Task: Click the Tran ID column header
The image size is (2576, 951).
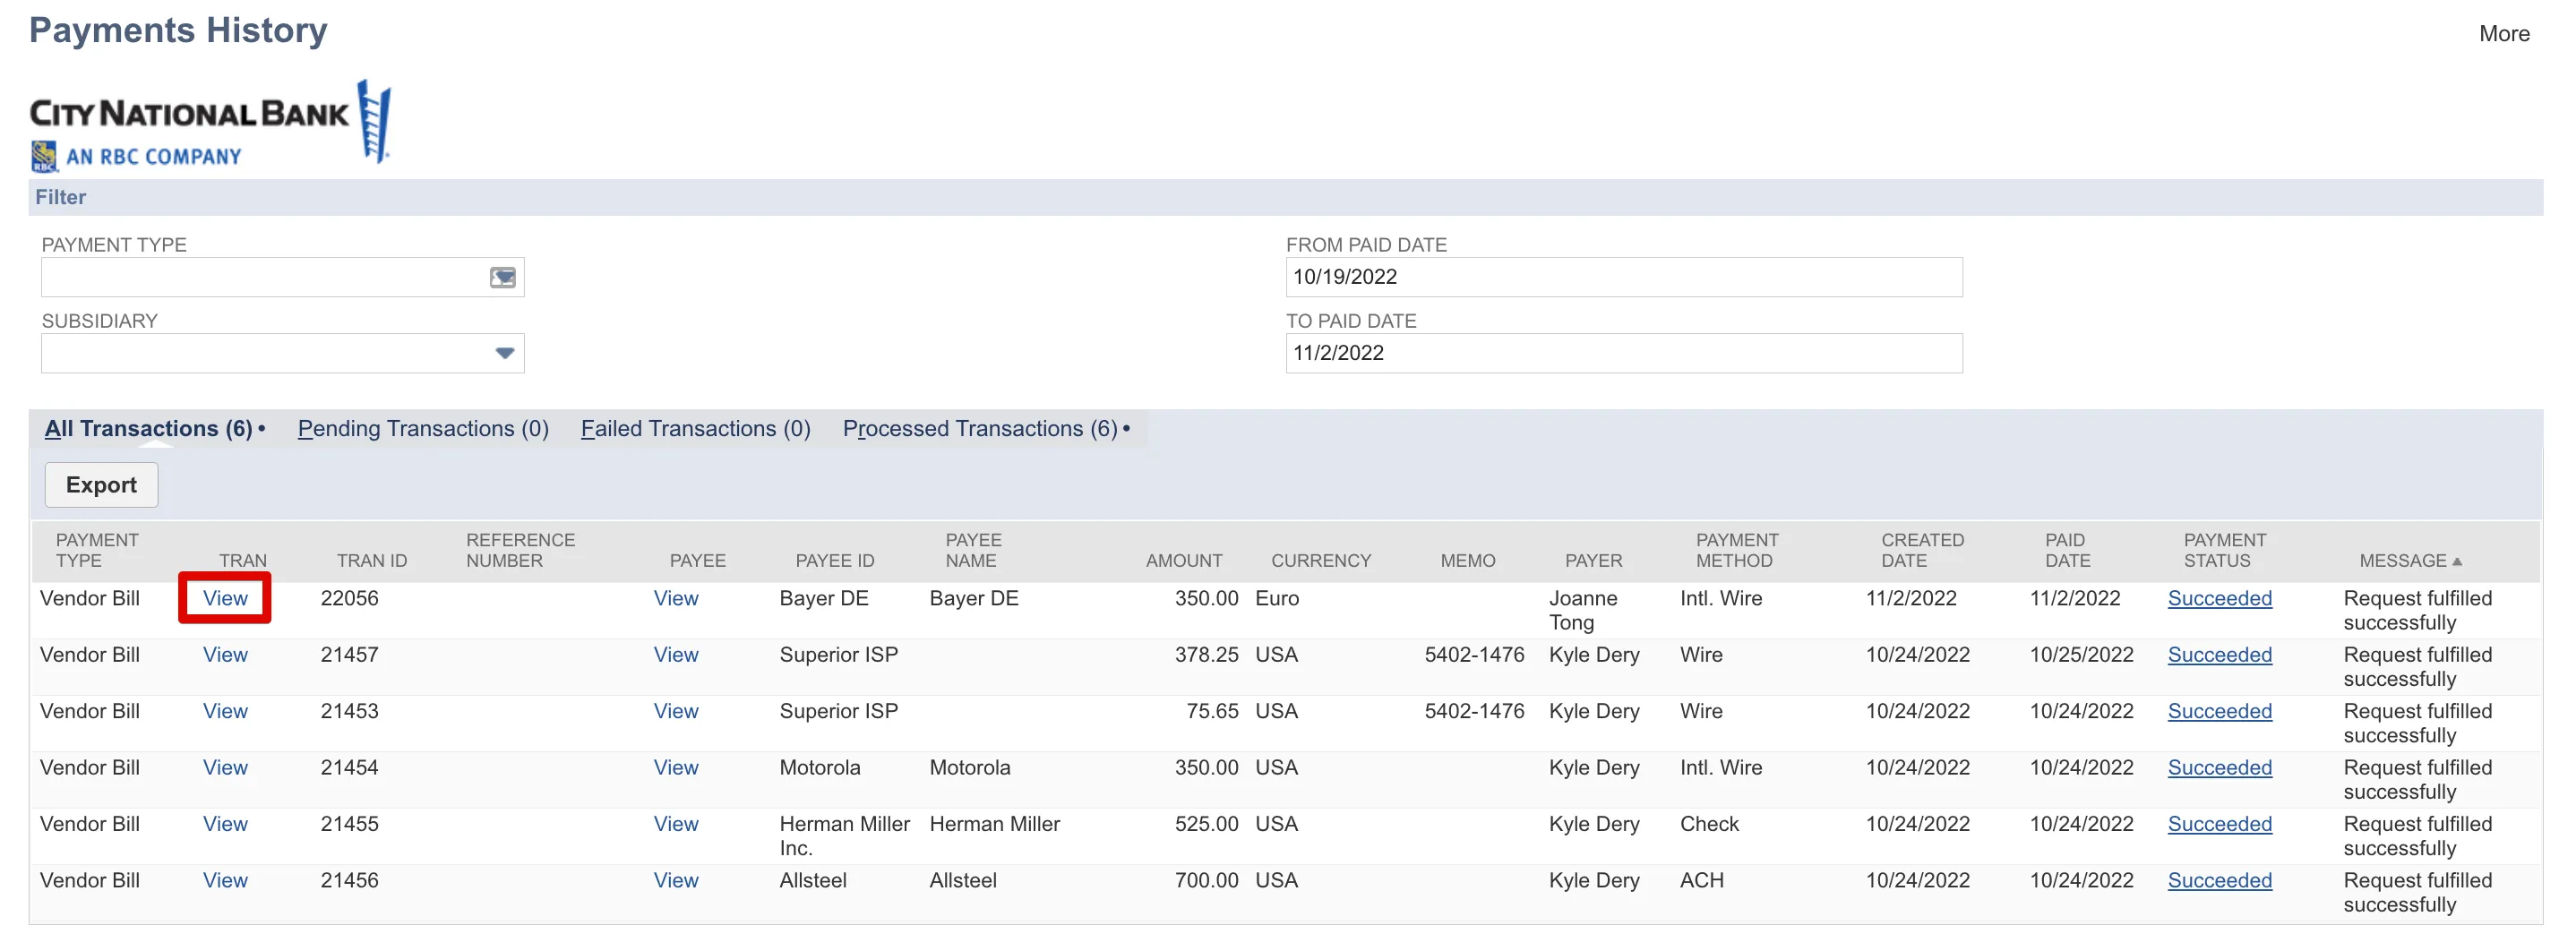Action: coord(371,561)
